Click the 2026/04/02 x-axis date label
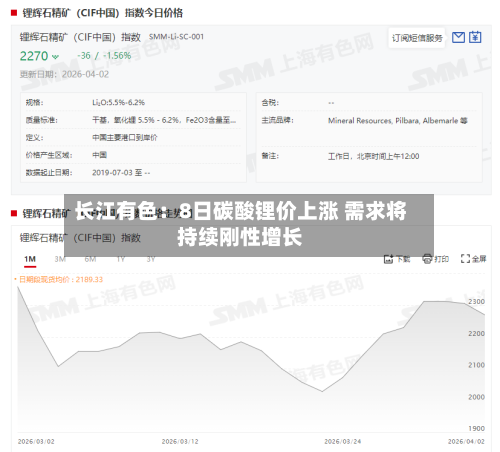Screen dimensions: 500x452 pyautogui.click(x=466, y=441)
